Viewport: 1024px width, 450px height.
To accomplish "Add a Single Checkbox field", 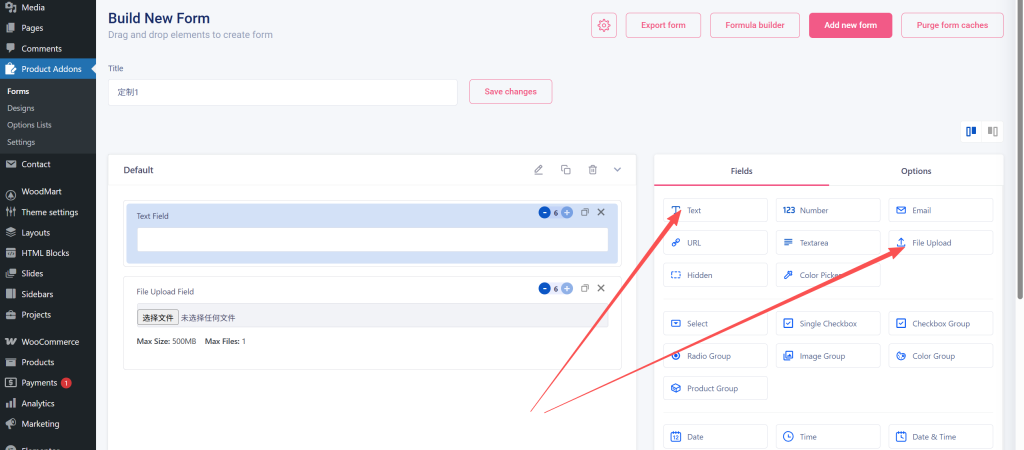I will tap(828, 324).
